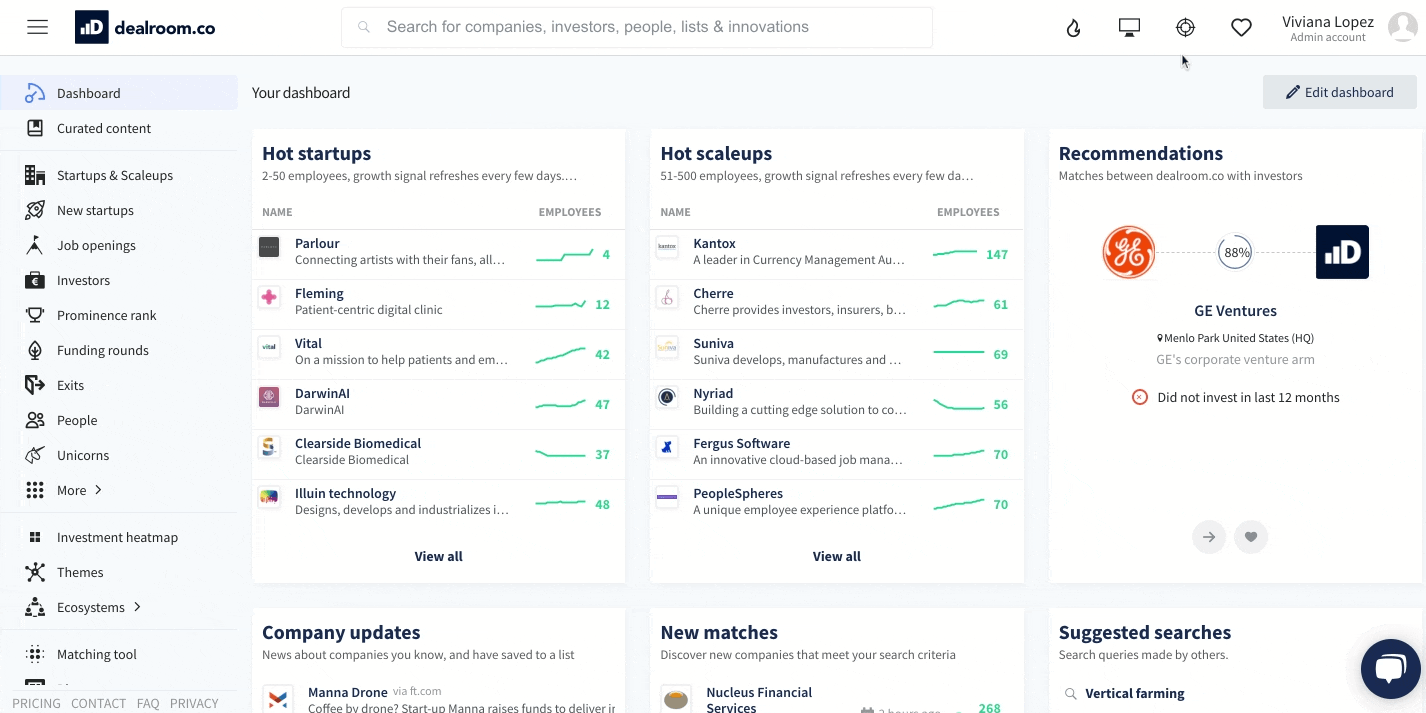1426x713 pixels.
Task: Click next arrow under GE Ventures recommendation
Action: 1209,537
